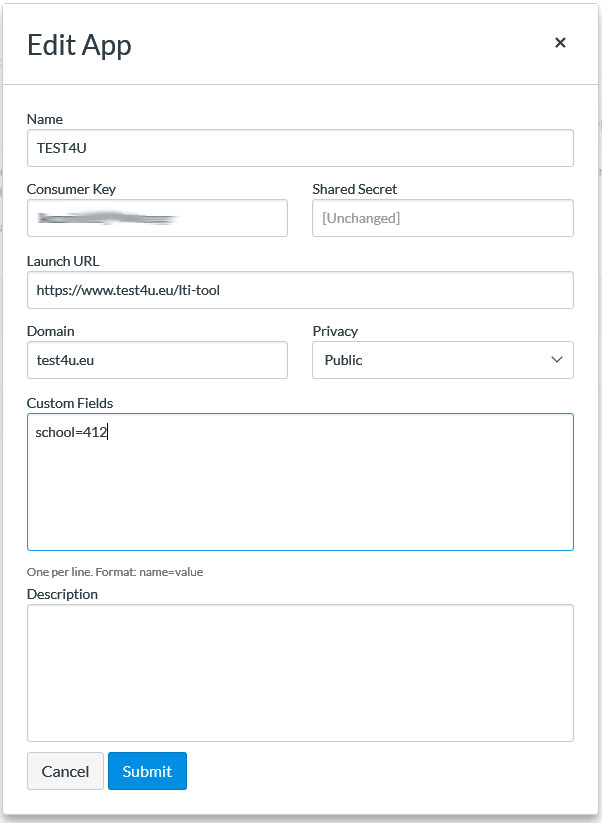Click the Name input field
Viewport: 602px width, 823px height.
click(300, 148)
